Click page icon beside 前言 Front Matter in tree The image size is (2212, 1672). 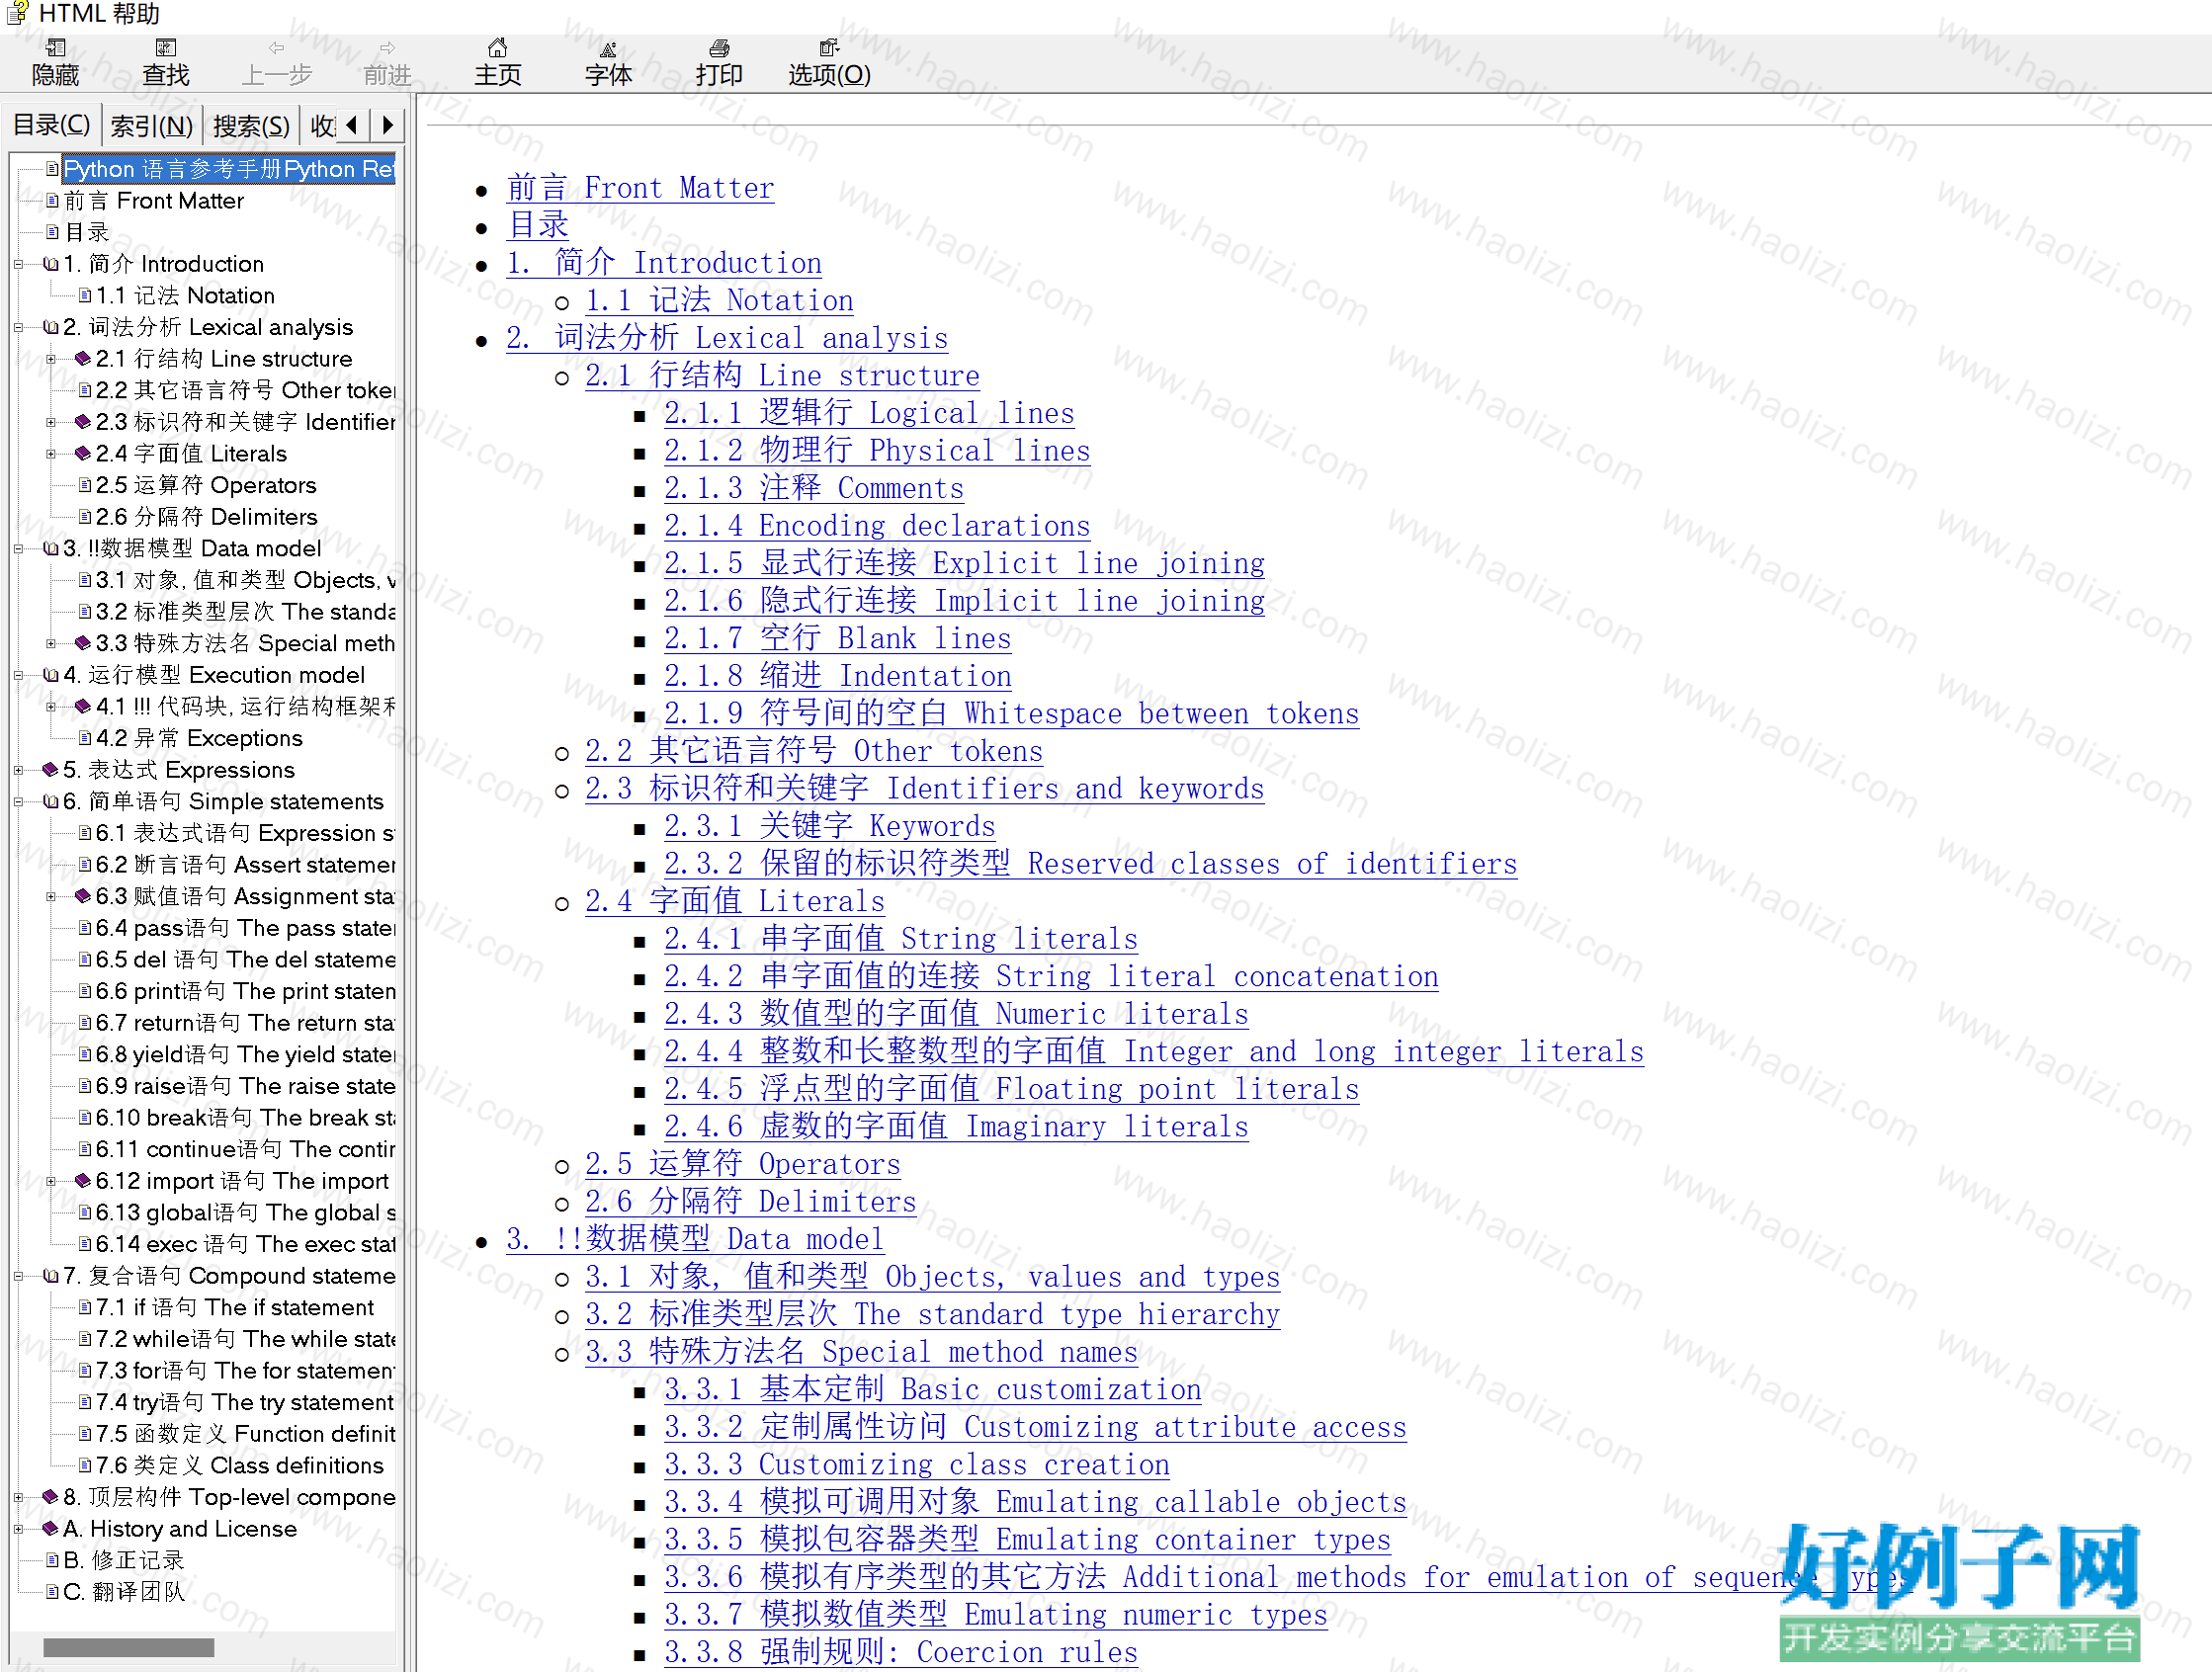pos(53,201)
